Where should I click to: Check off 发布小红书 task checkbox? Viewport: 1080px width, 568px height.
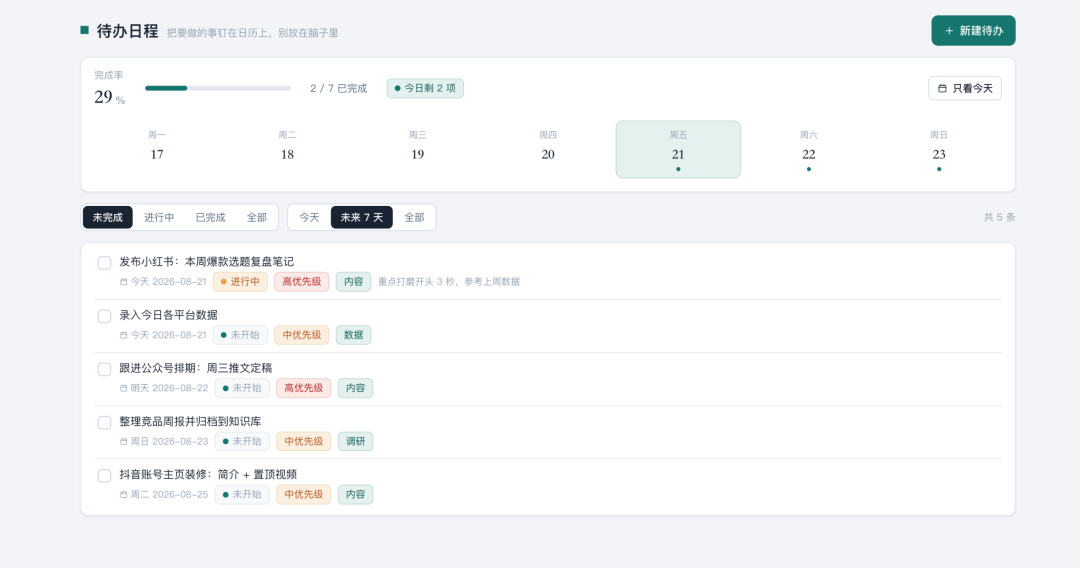coord(104,263)
